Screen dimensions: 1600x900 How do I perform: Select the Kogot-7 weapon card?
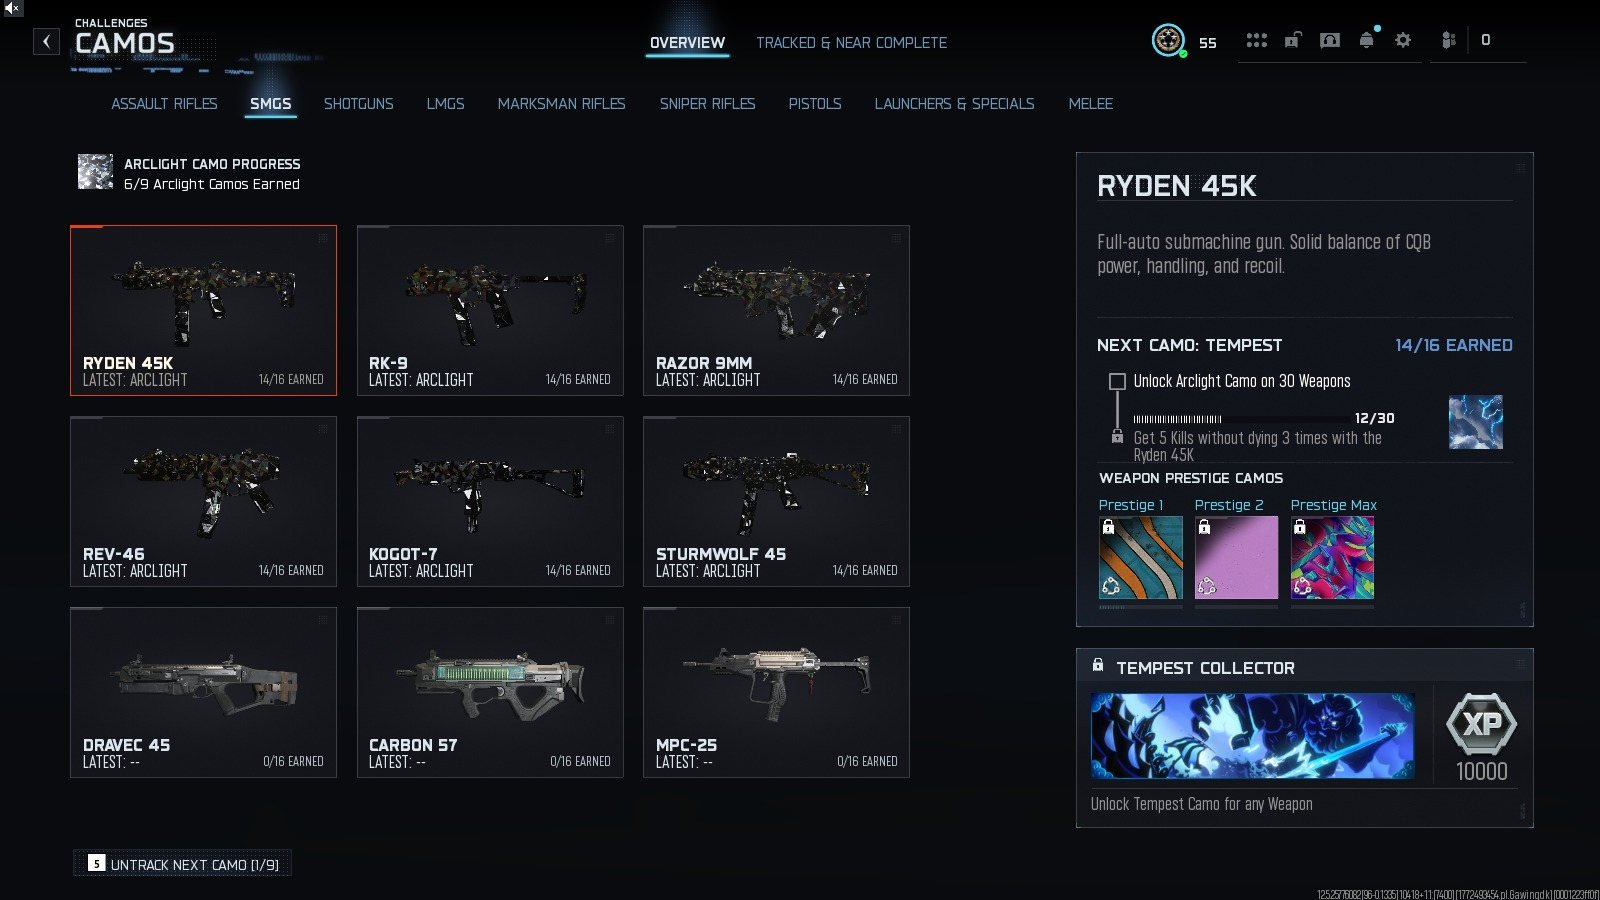pos(490,501)
